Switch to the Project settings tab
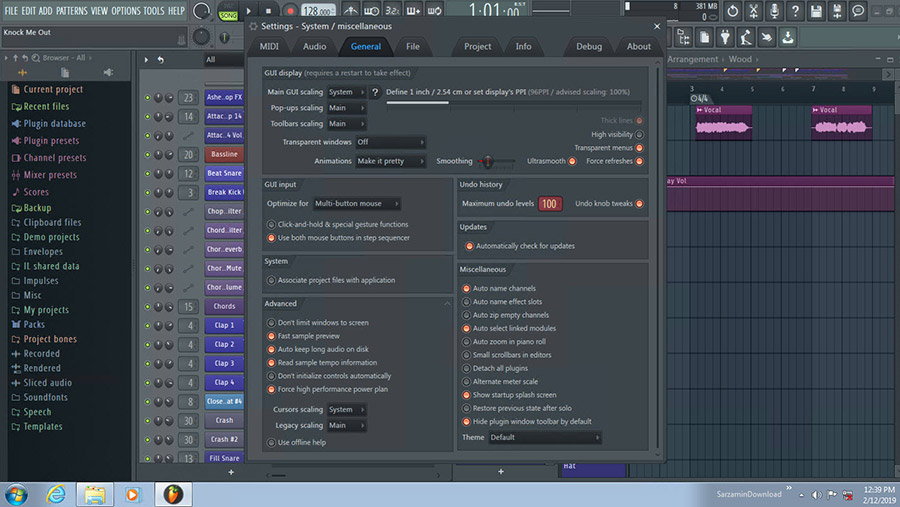Image resolution: width=900 pixels, height=507 pixels. tap(478, 47)
